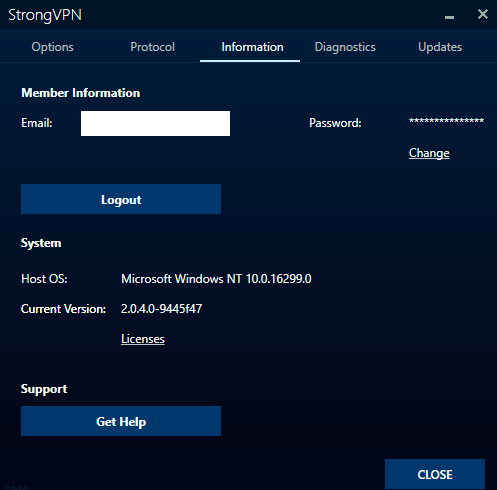Click the System section heading
The image size is (497, 490).
pos(41,243)
